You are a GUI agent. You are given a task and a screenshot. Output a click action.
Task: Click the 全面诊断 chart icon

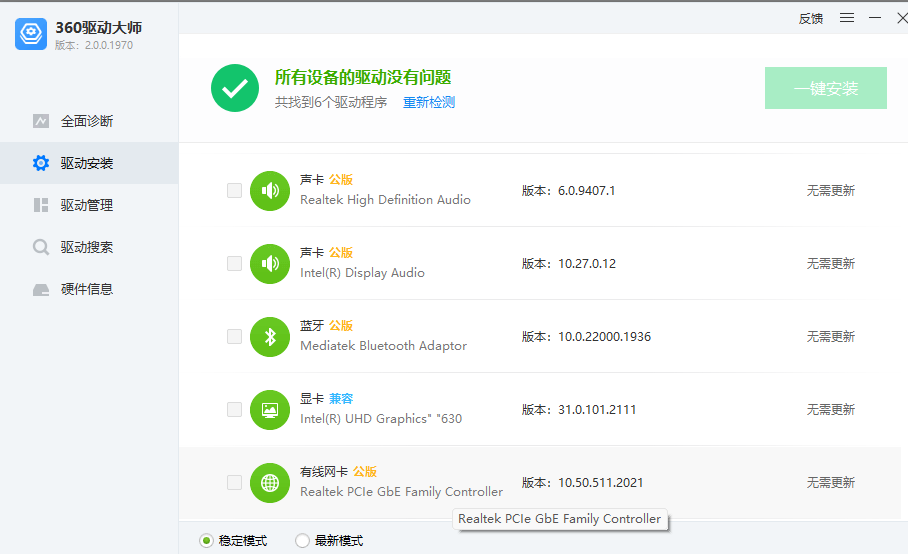[x=41, y=121]
